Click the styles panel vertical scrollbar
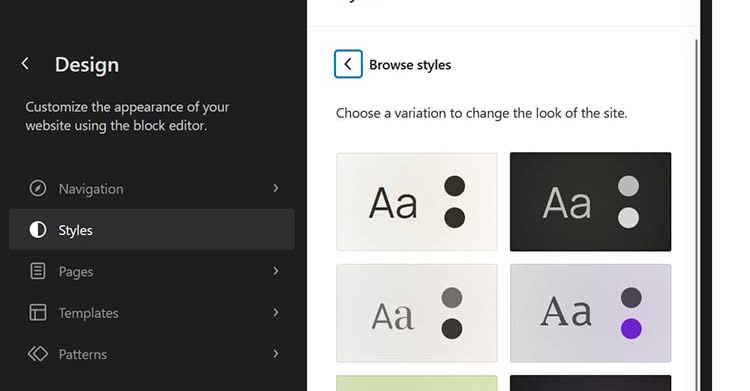The image size is (750, 391). click(696, 215)
